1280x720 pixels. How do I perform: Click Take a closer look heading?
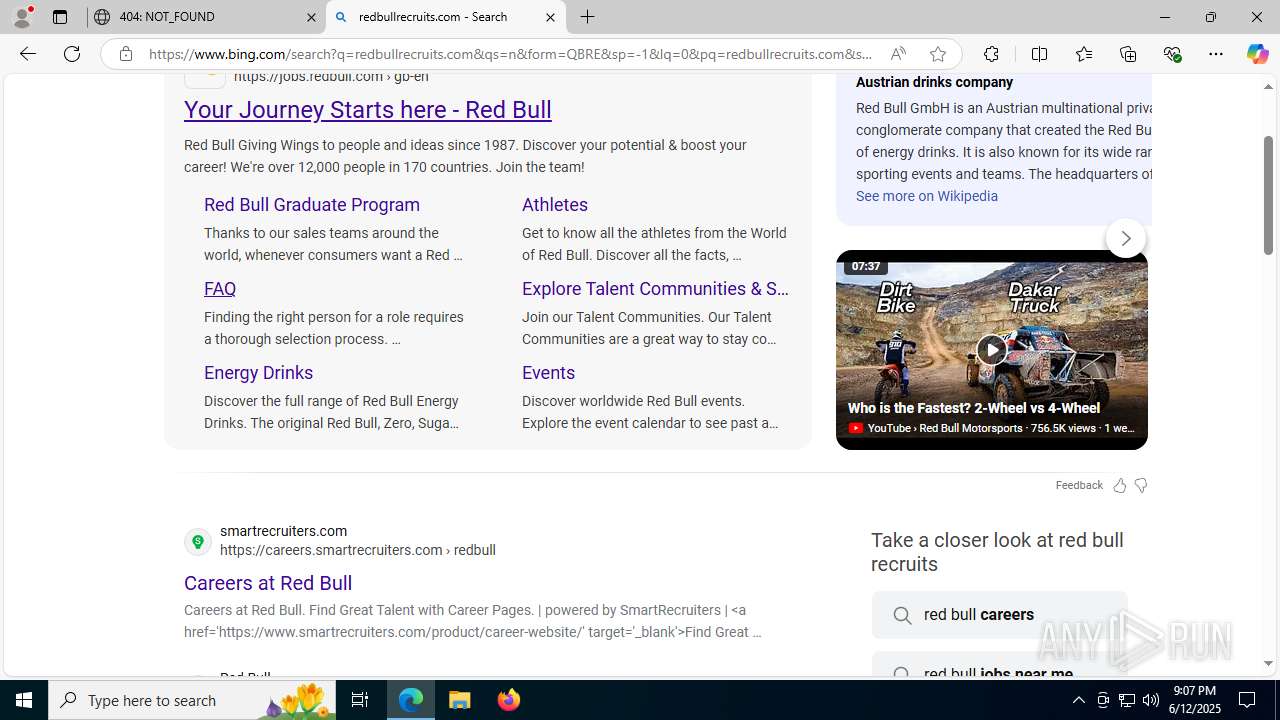[997, 552]
